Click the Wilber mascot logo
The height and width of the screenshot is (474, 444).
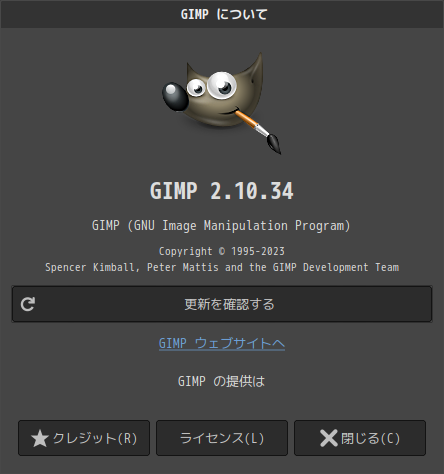click(x=222, y=103)
